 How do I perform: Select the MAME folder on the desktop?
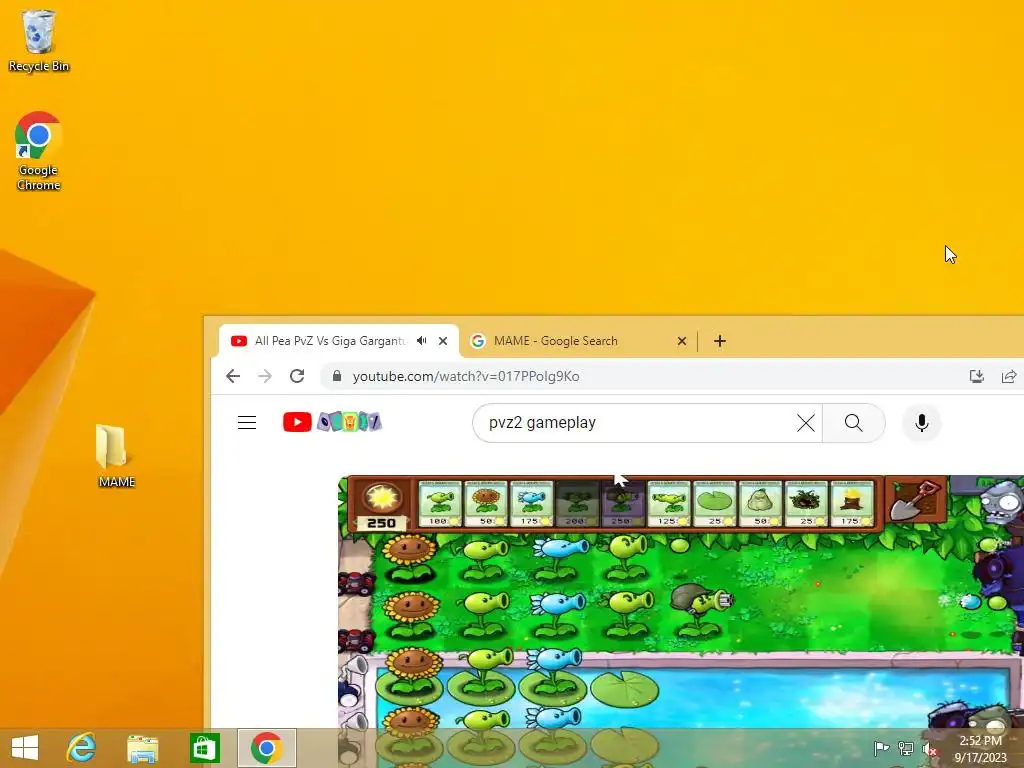point(116,456)
